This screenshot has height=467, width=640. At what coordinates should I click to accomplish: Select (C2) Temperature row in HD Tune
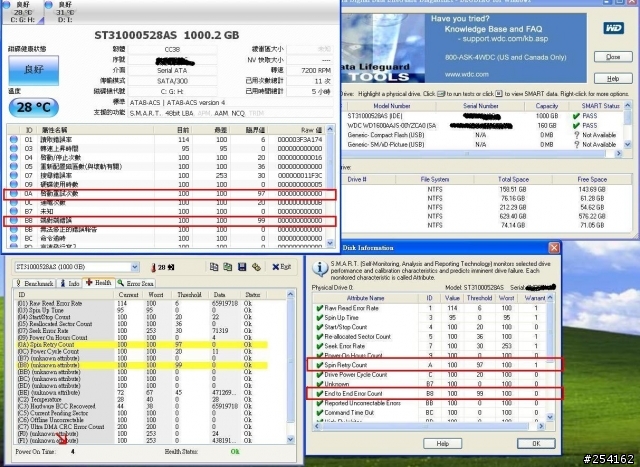142,399
